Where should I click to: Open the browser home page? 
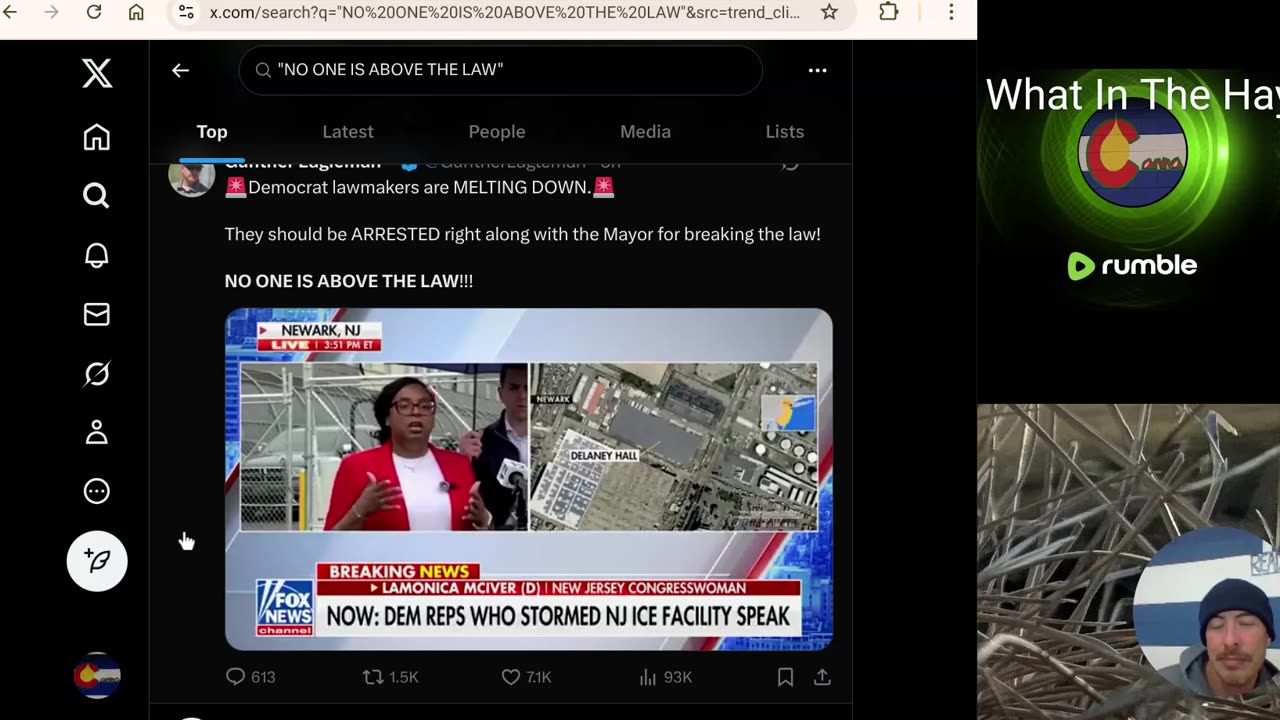click(136, 12)
